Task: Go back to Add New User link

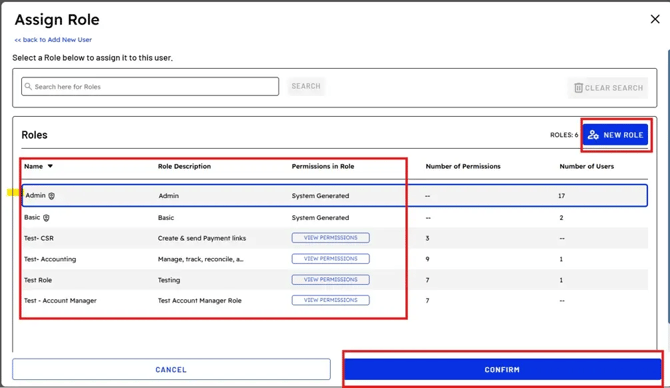Action: tap(53, 40)
